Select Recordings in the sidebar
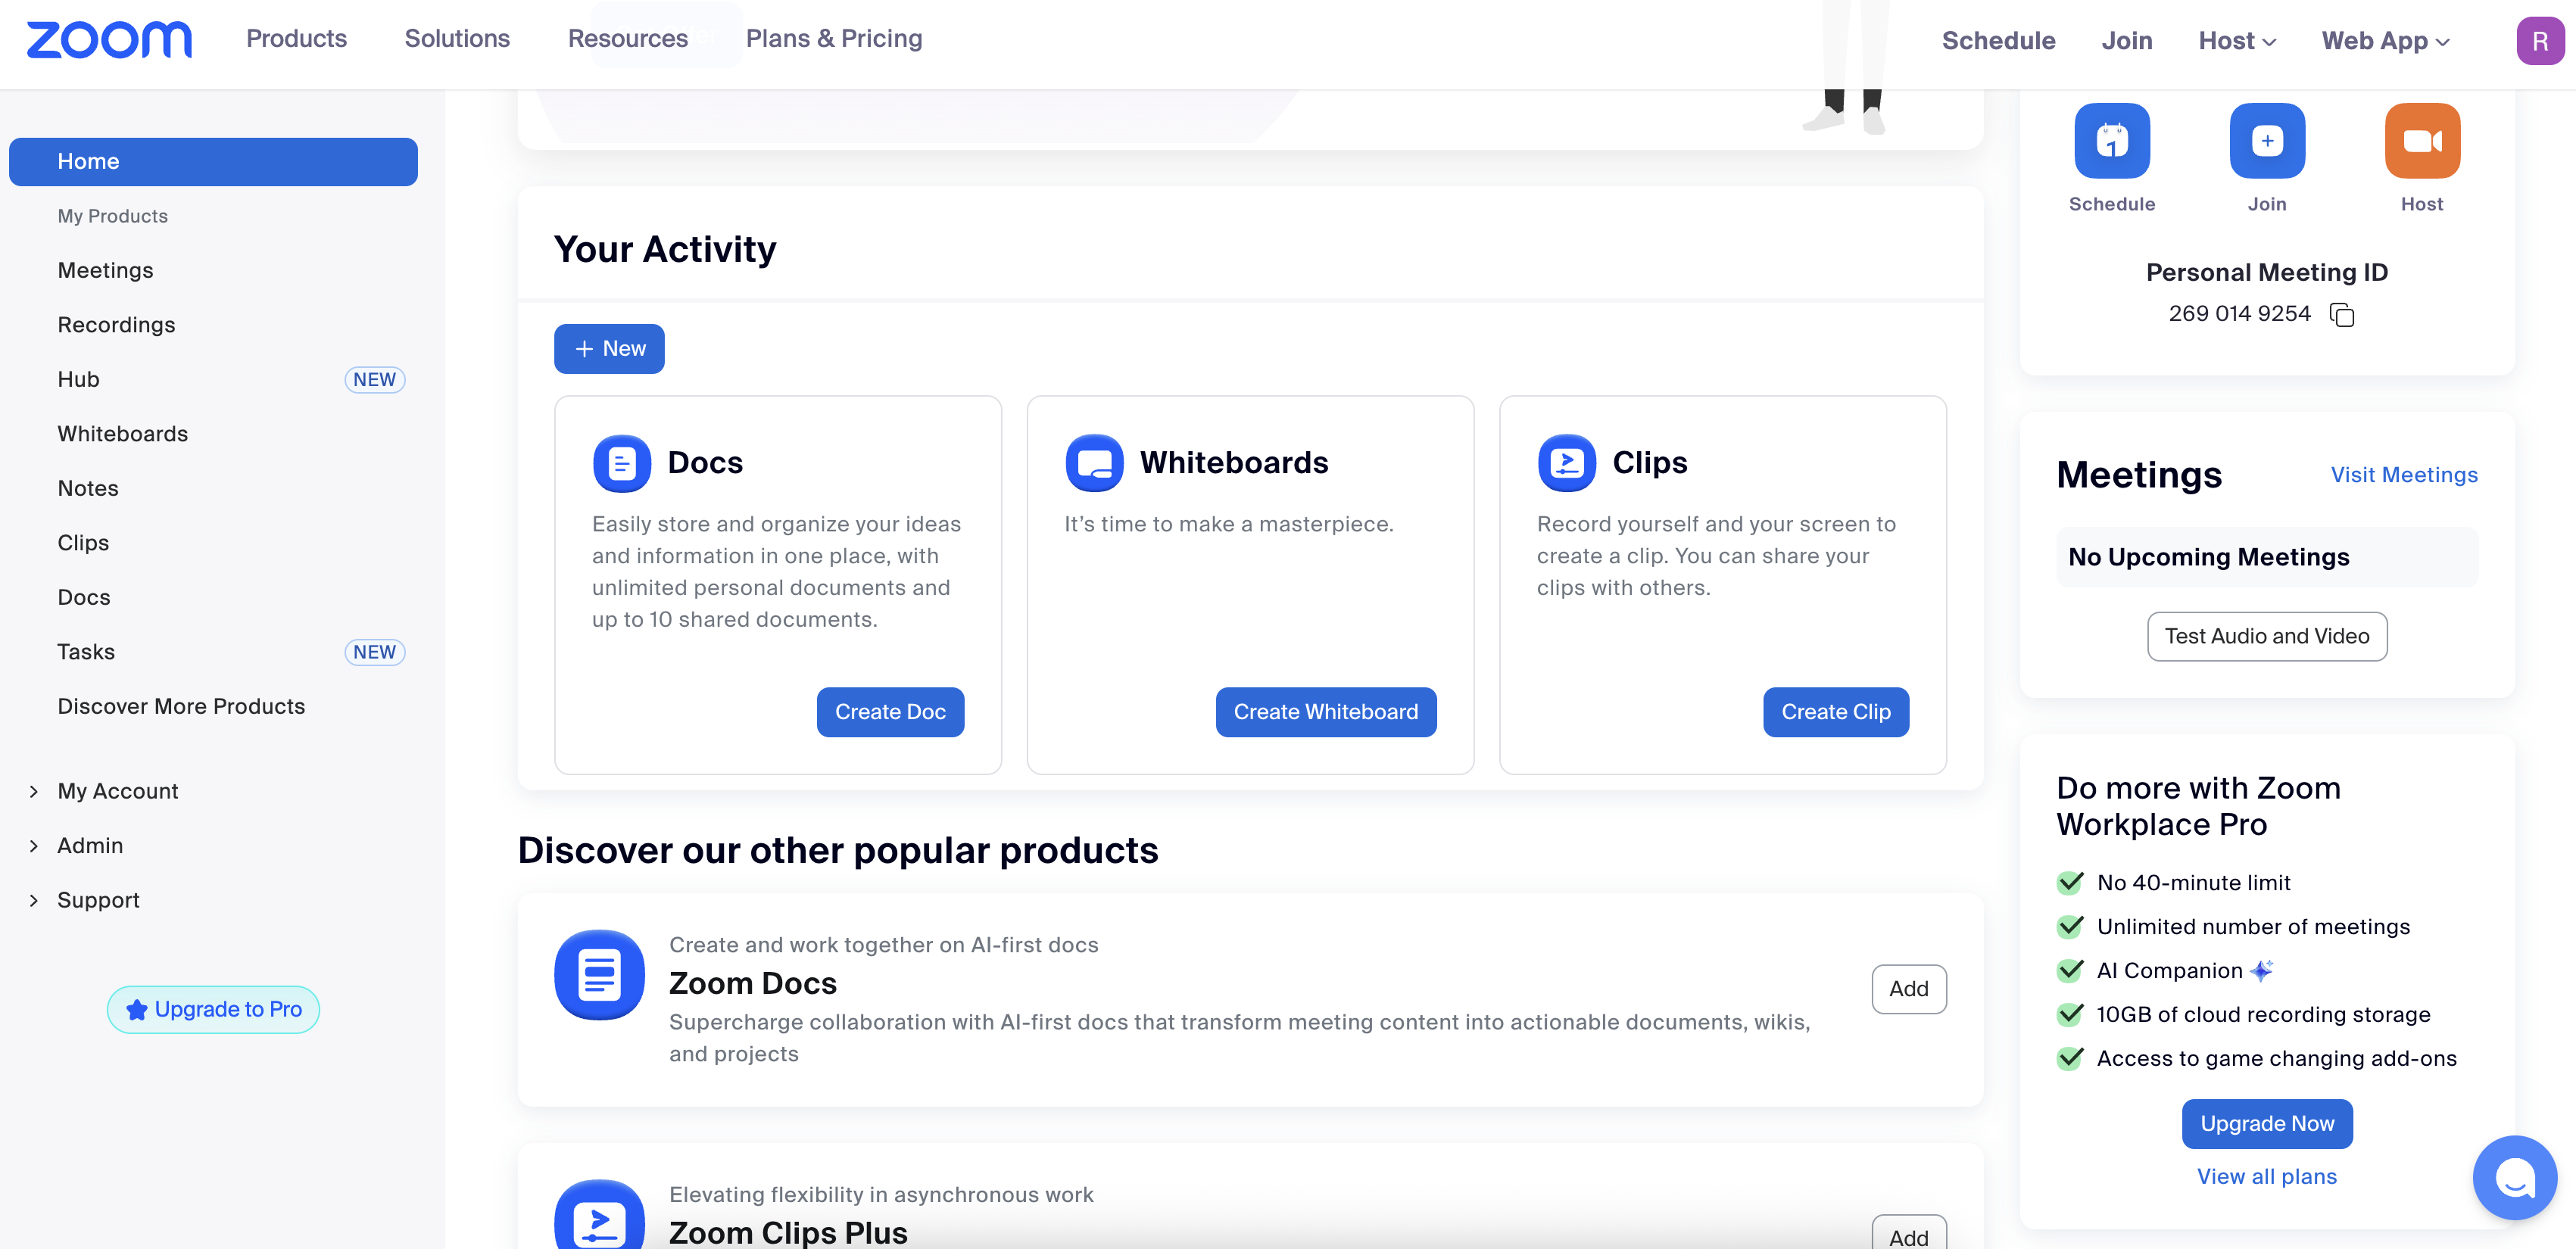Screen dimensions: 2576x1249 click(116, 325)
